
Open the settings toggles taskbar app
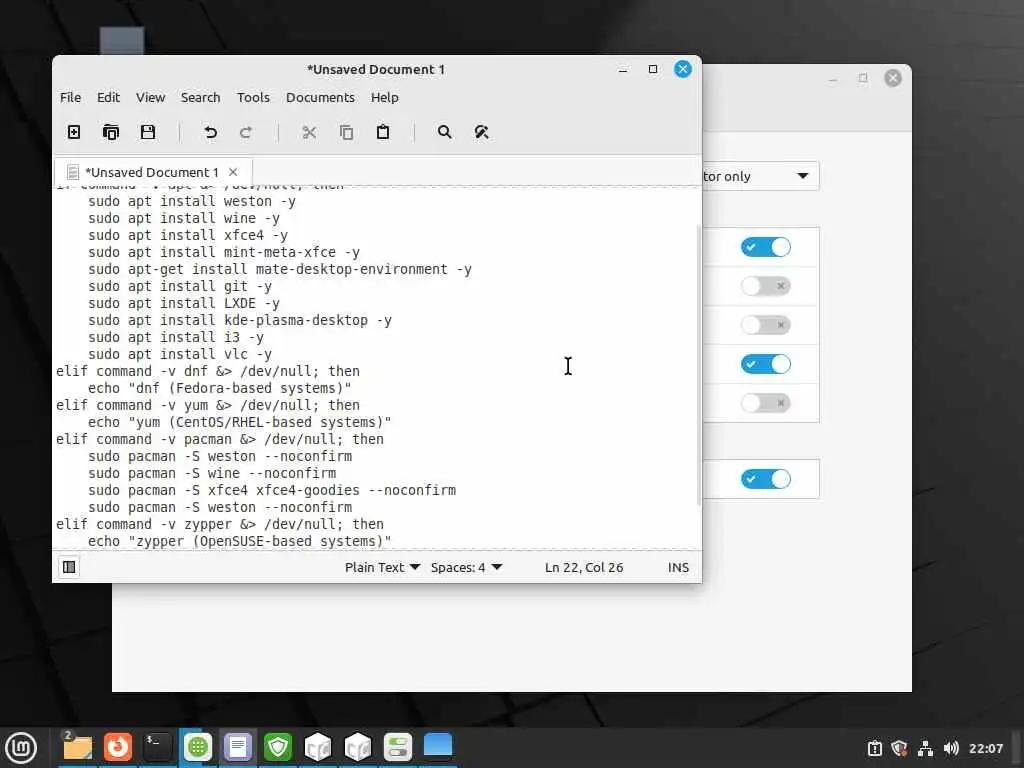point(398,747)
